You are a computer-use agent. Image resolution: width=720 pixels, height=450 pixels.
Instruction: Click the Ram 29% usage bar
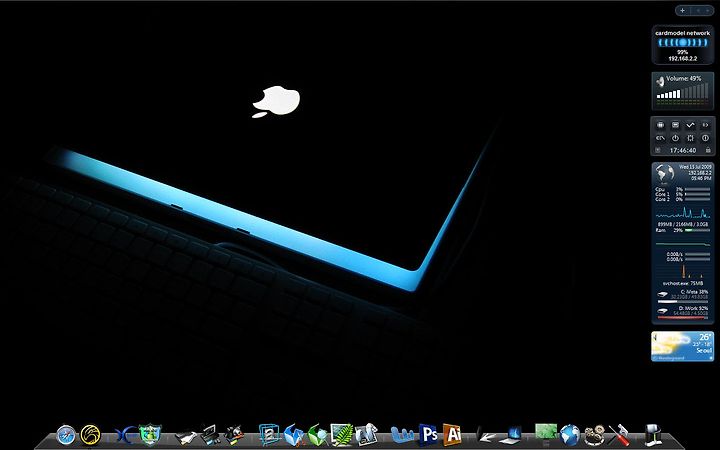[697, 231]
